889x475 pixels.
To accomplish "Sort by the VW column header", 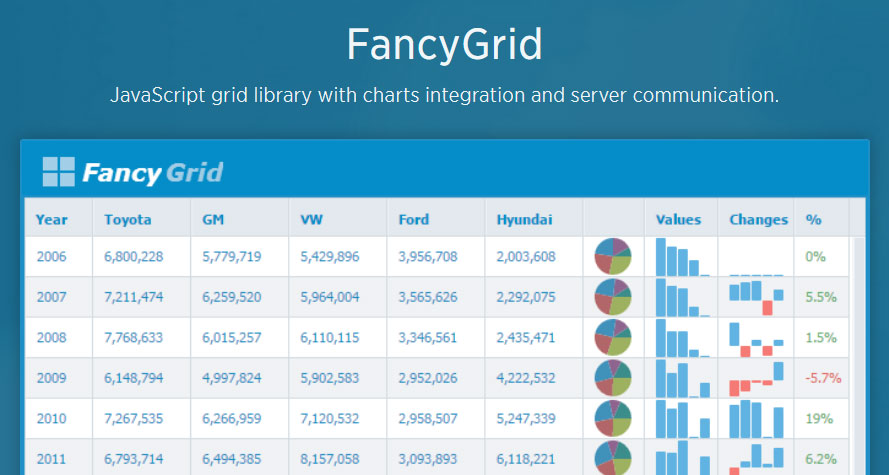I will pyautogui.click(x=337, y=219).
